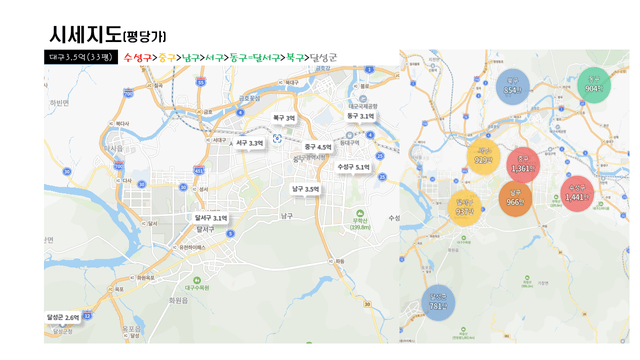Open the 달서구 3.1억 price tag
640x360 pixels.
(x=211, y=218)
